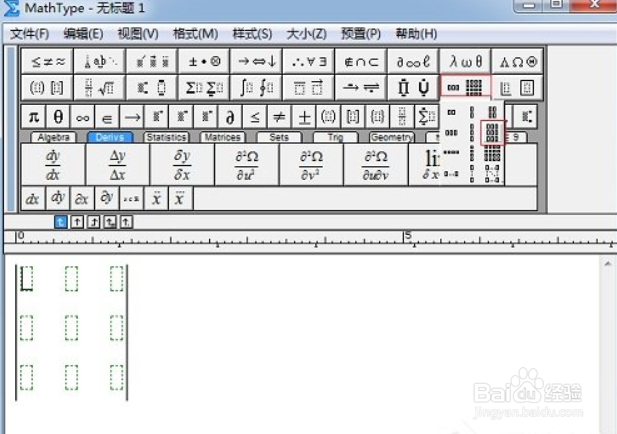Insert the ∂y partial differential
This screenshot has height=434, width=617.
click(x=107, y=198)
